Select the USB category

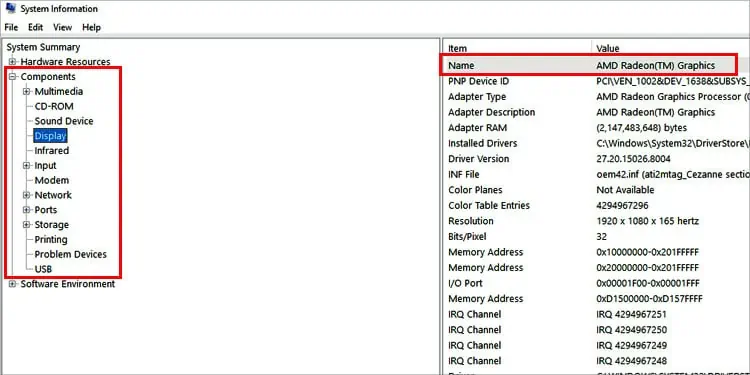[43, 269]
